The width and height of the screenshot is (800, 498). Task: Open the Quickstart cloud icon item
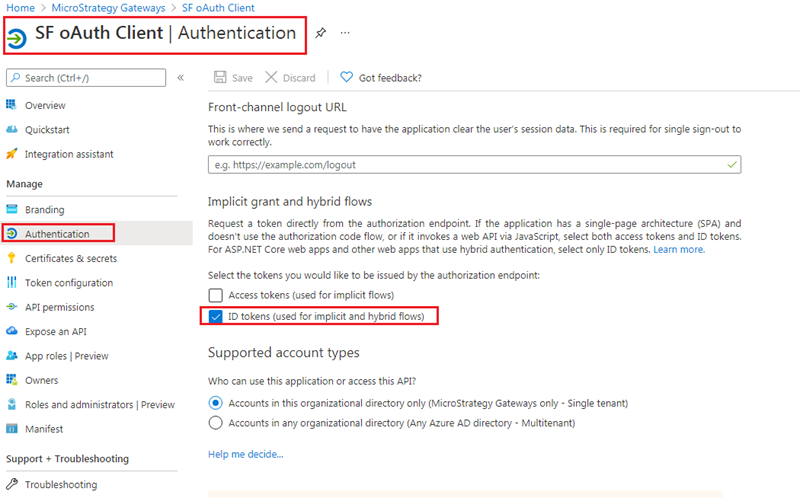pyautogui.click(x=13, y=129)
